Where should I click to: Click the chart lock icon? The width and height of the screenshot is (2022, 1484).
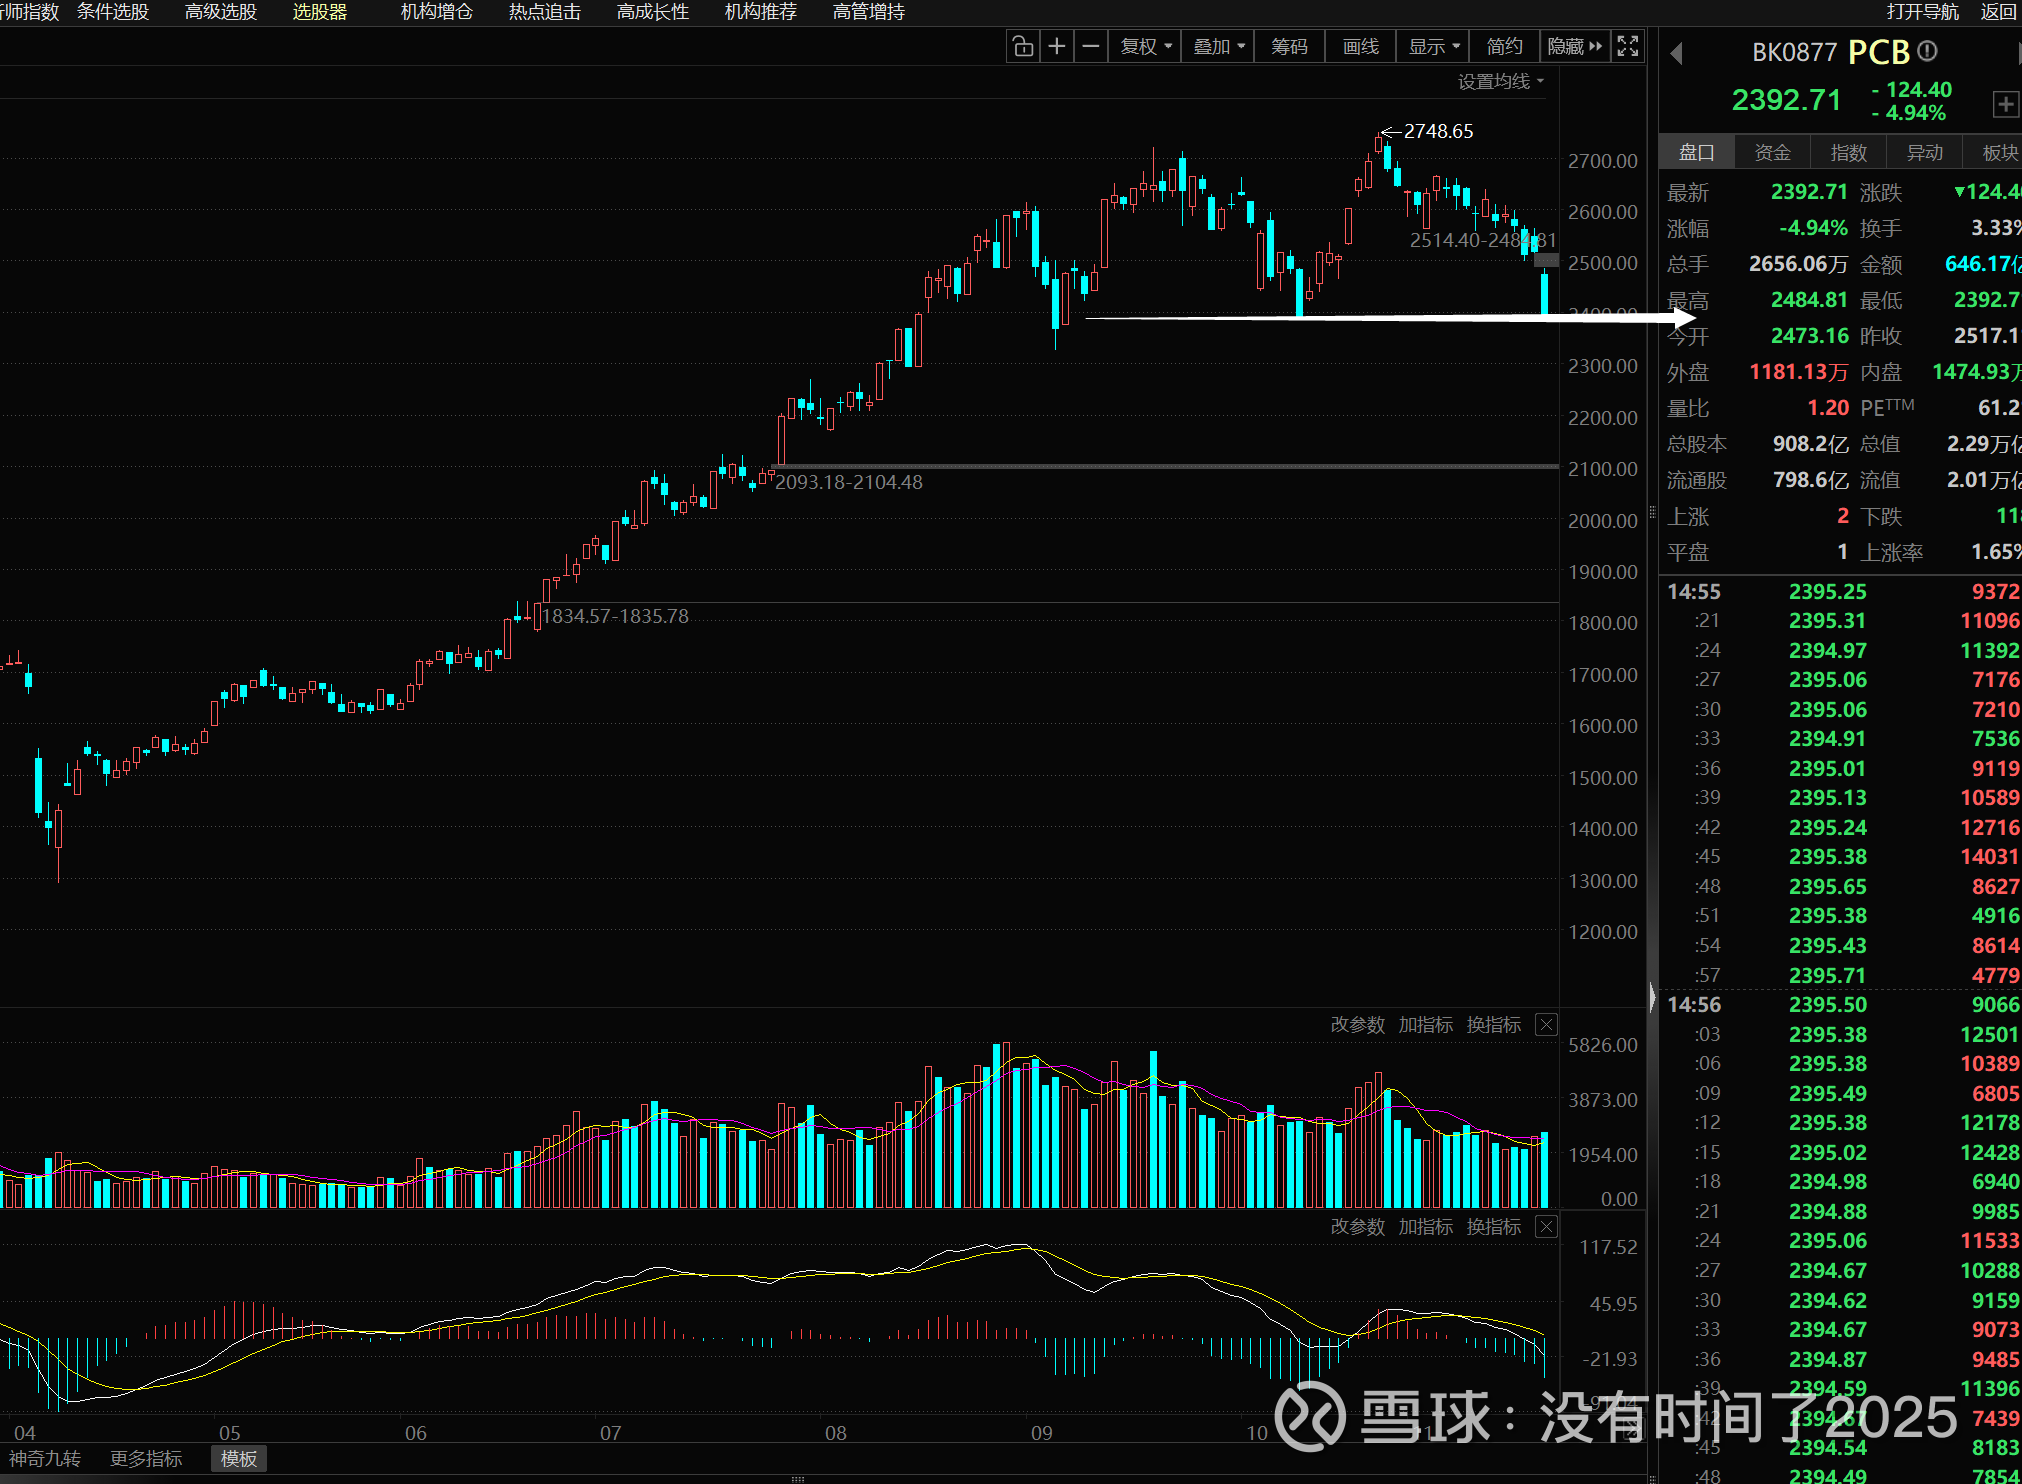pos(1022,46)
